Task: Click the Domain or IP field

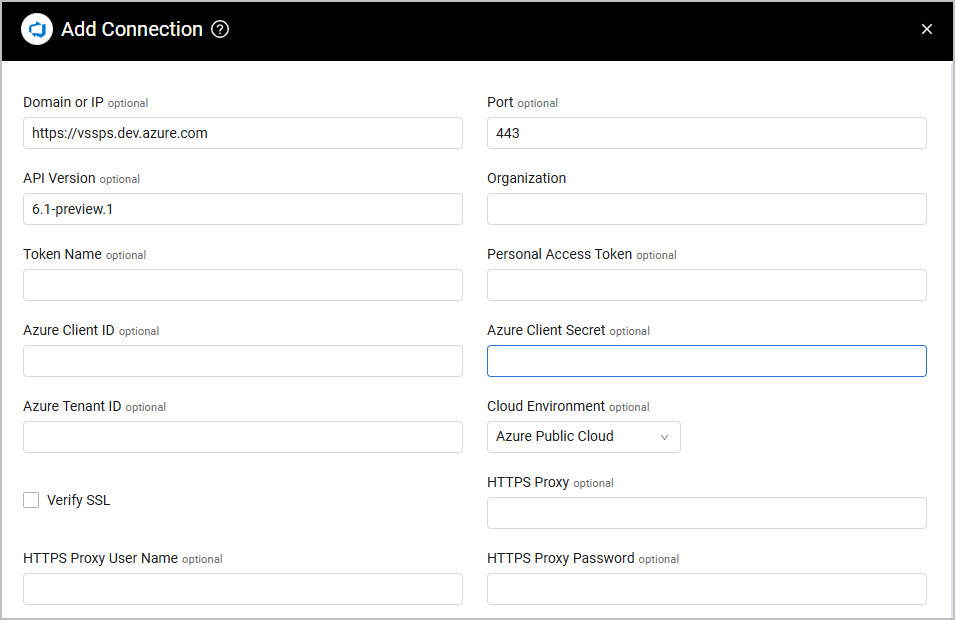Action: coord(242,133)
